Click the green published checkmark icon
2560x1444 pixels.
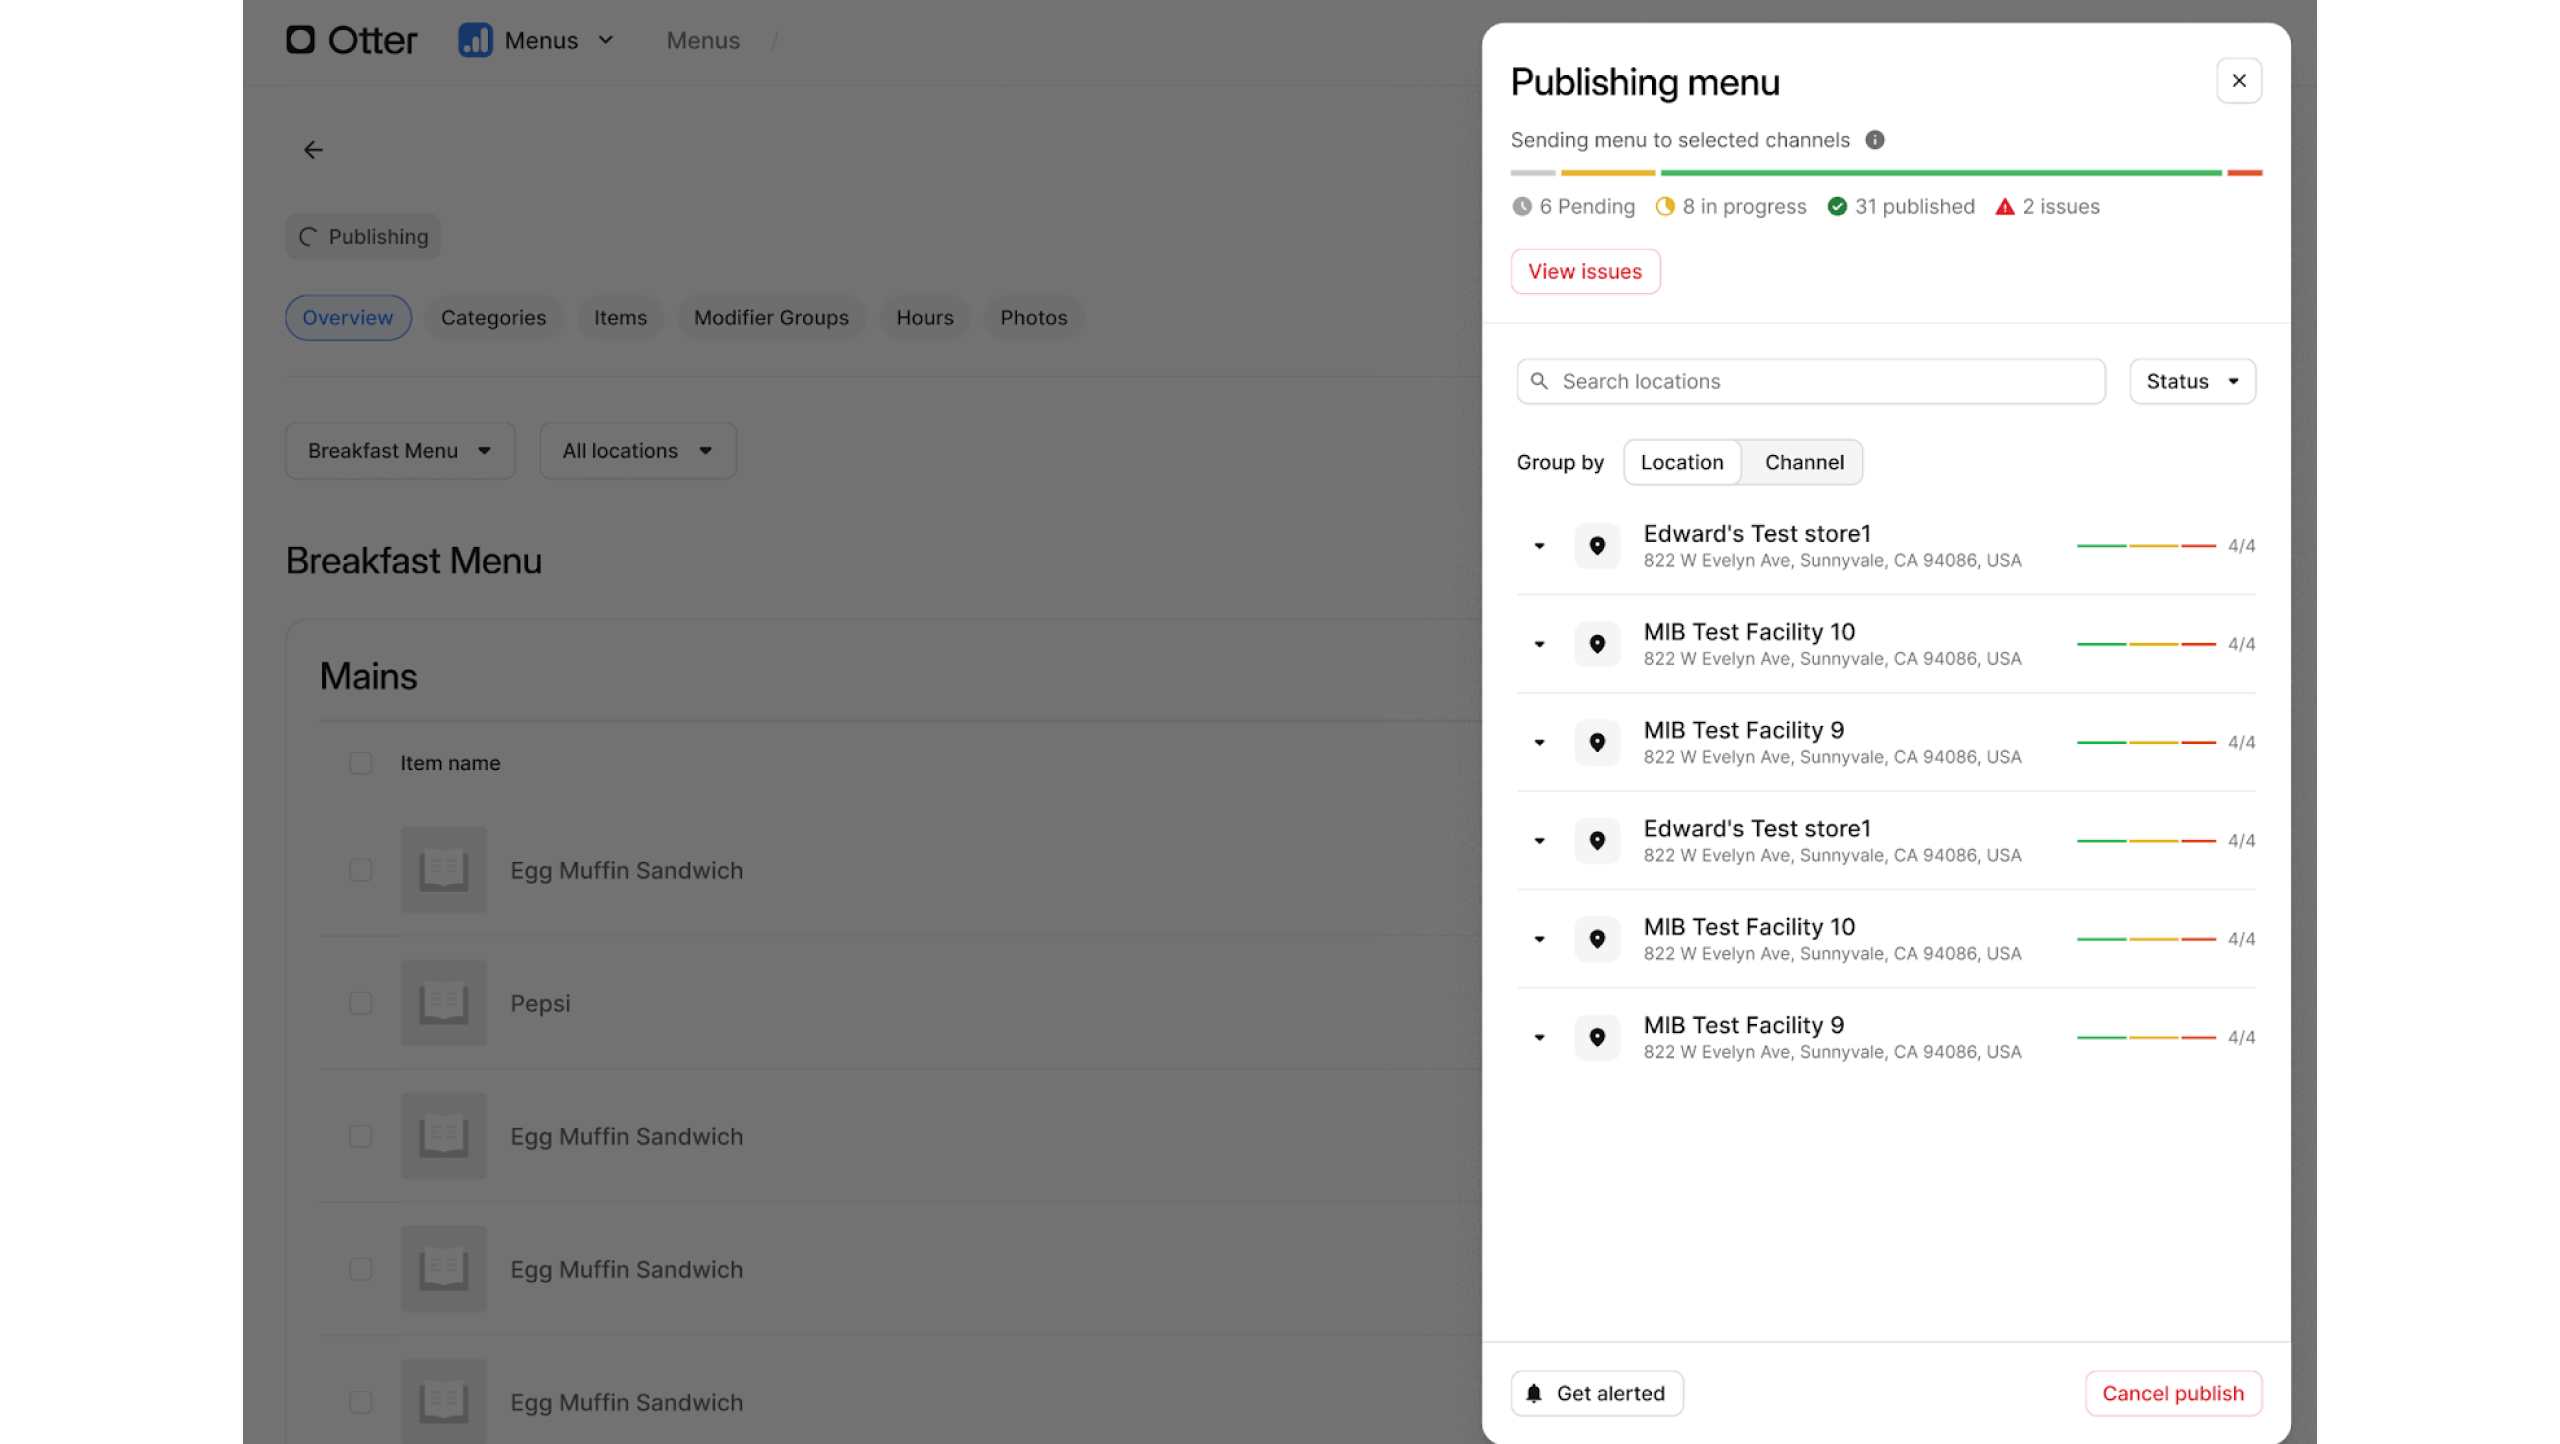pyautogui.click(x=1837, y=207)
